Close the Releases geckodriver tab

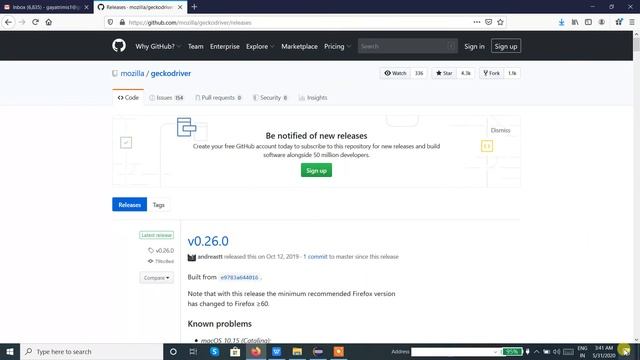pyautogui.click(x=180, y=7)
